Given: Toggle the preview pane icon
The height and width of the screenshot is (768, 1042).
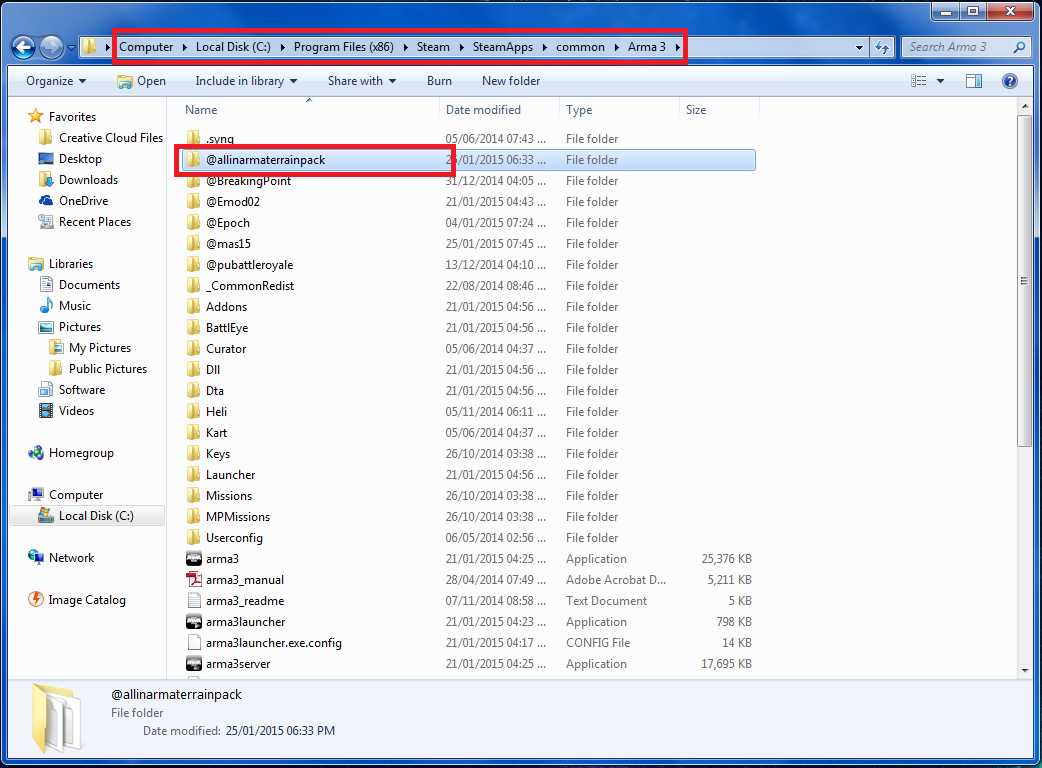Looking at the screenshot, I should tap(974, 81).
